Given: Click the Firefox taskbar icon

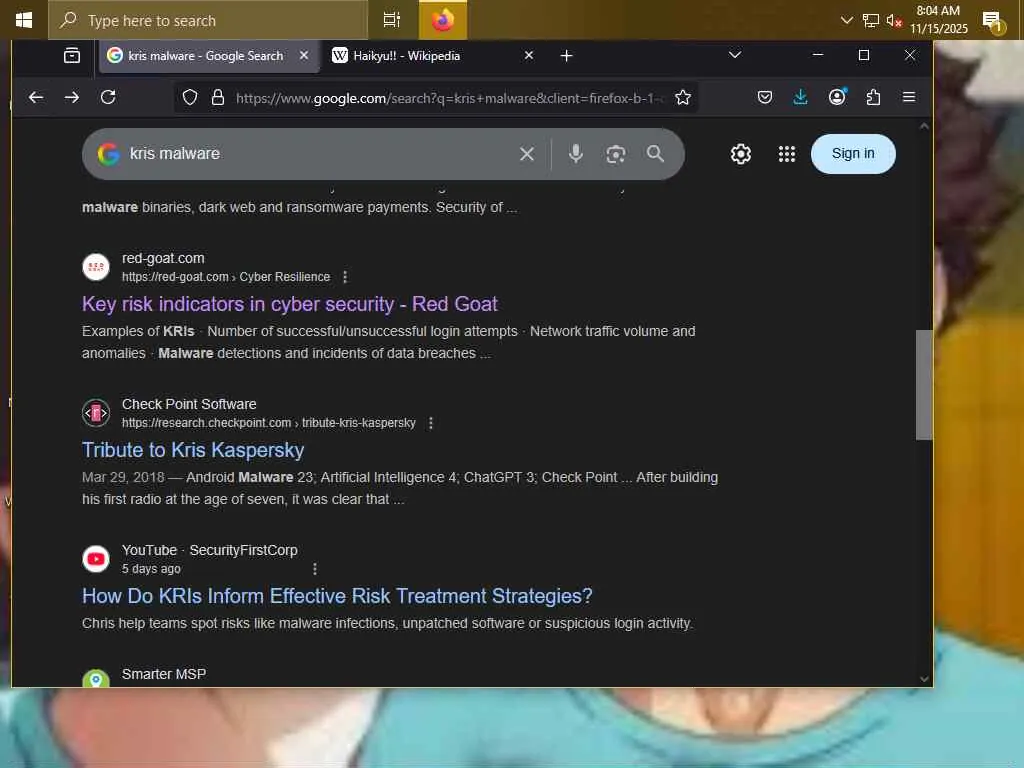Looking at the screenshot, I should click(442, 20).
